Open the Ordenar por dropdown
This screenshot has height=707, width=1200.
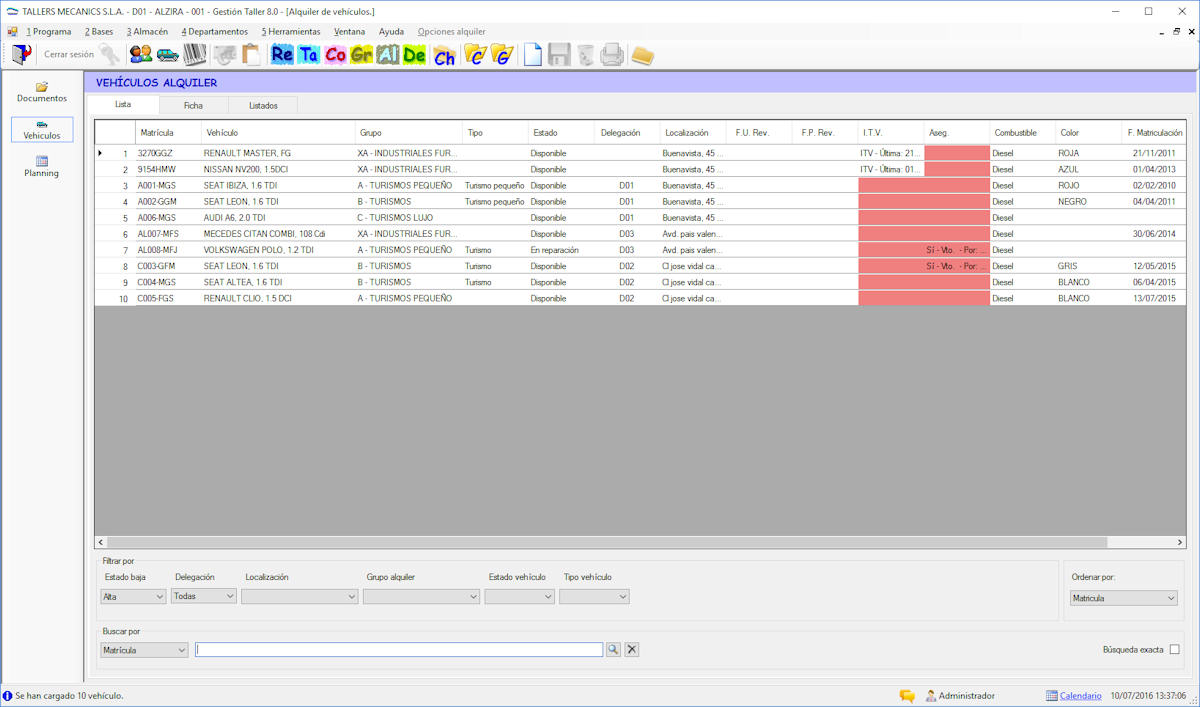coord(1123,598)
